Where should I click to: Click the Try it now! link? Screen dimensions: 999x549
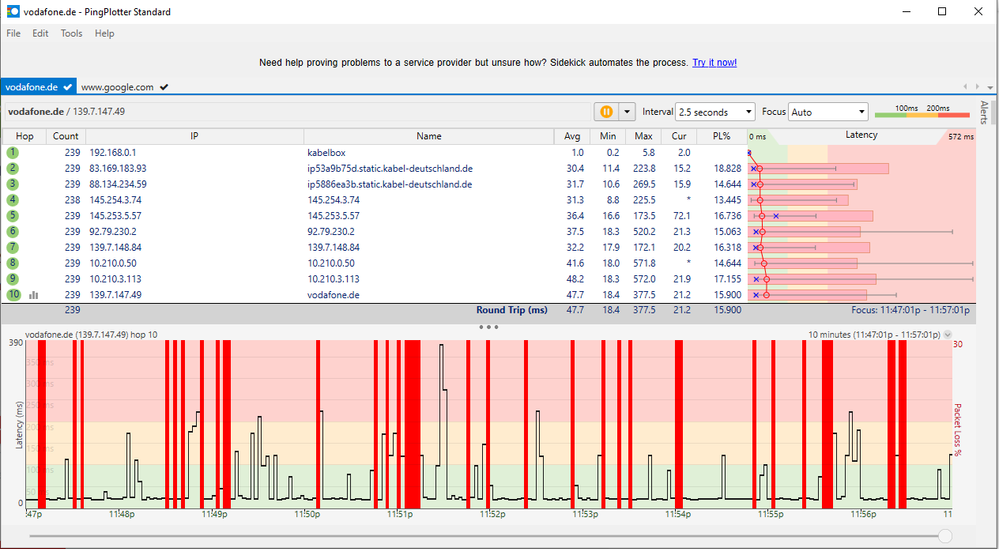714,62
